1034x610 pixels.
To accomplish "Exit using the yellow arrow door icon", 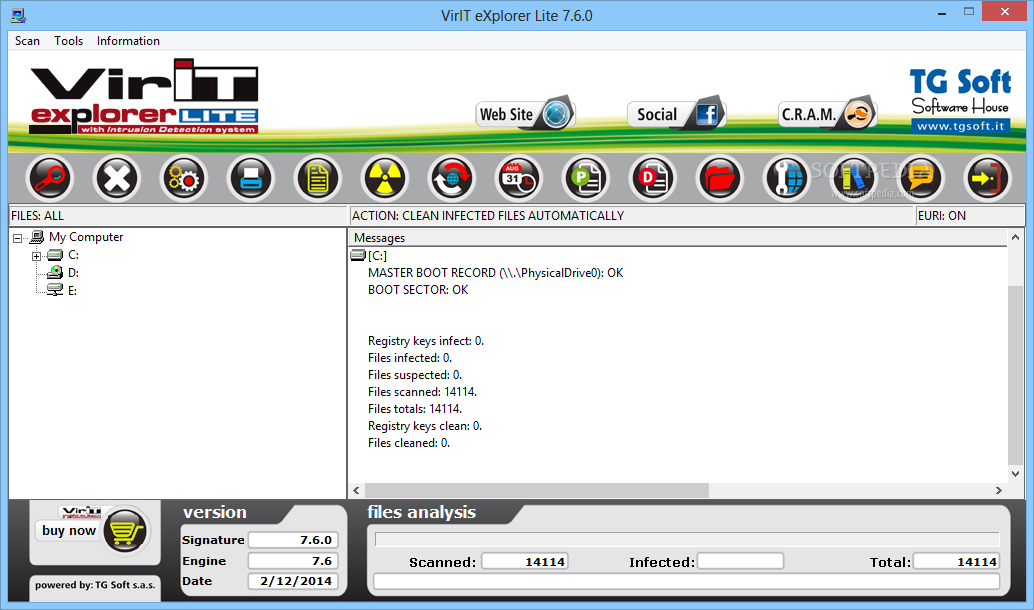I will pyautogui.click(x=987, y=178).
